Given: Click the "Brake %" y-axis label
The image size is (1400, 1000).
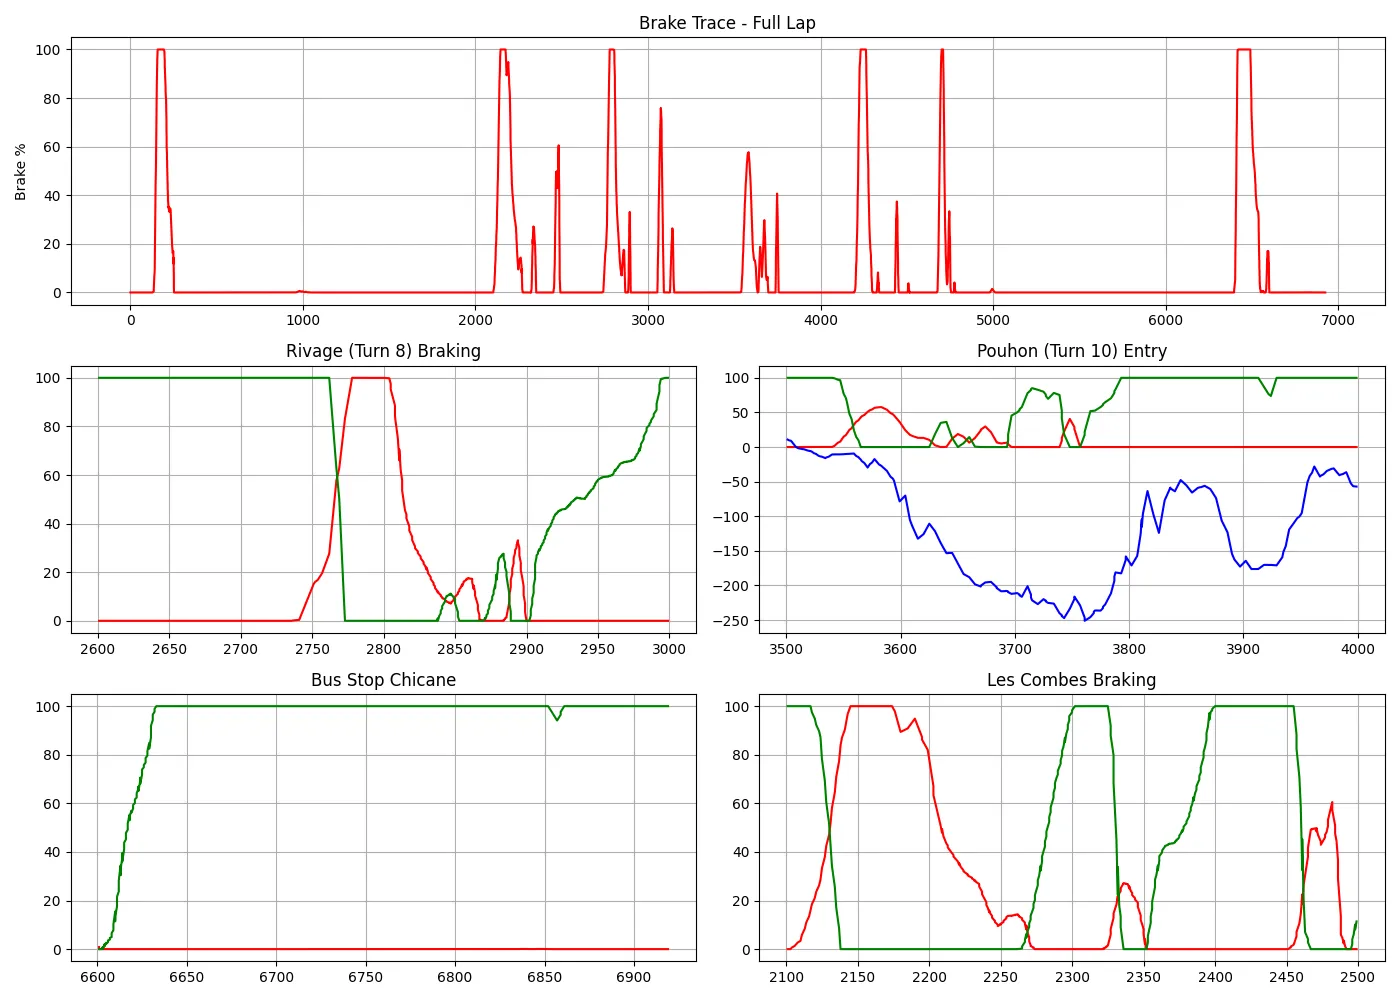Looking at the screenshot, I should 20,171.
